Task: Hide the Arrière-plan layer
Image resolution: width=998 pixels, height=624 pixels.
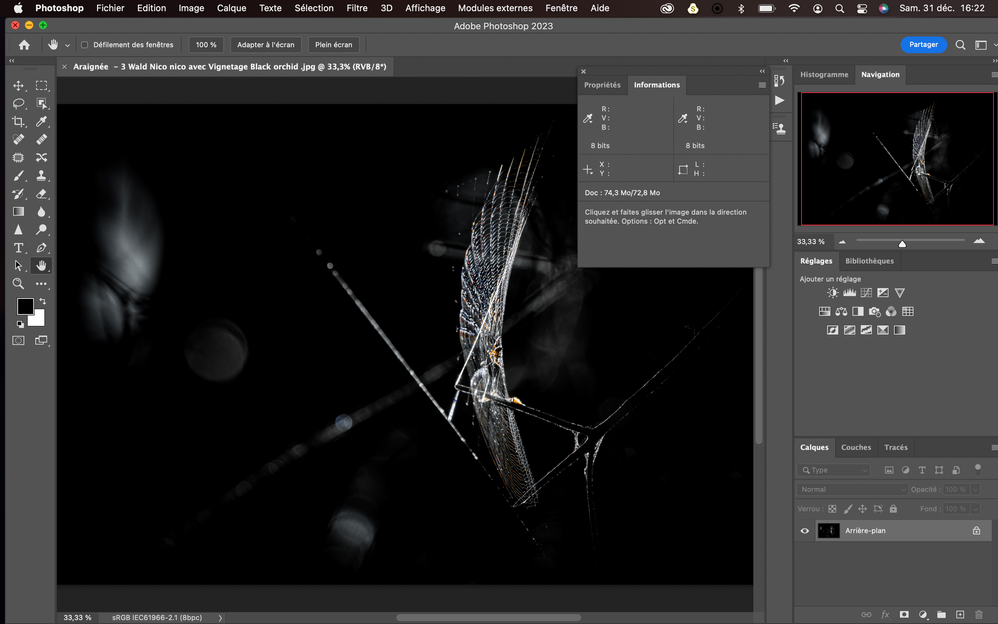Action: tap(805, 531)
